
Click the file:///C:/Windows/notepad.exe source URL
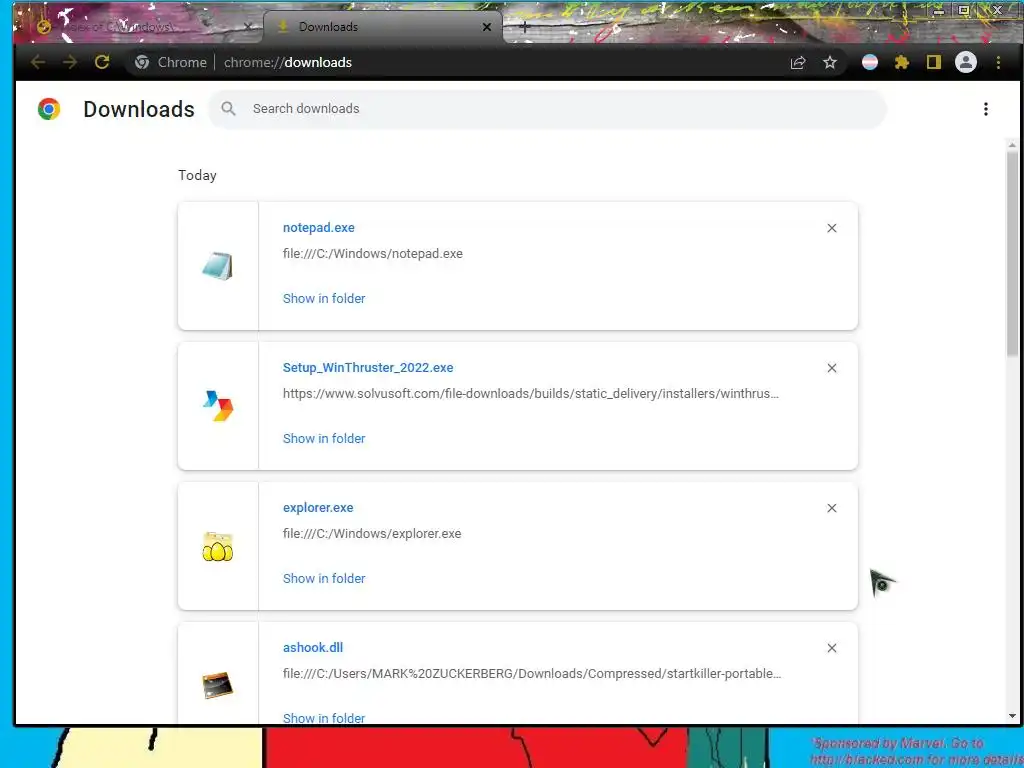coord(373,253)
